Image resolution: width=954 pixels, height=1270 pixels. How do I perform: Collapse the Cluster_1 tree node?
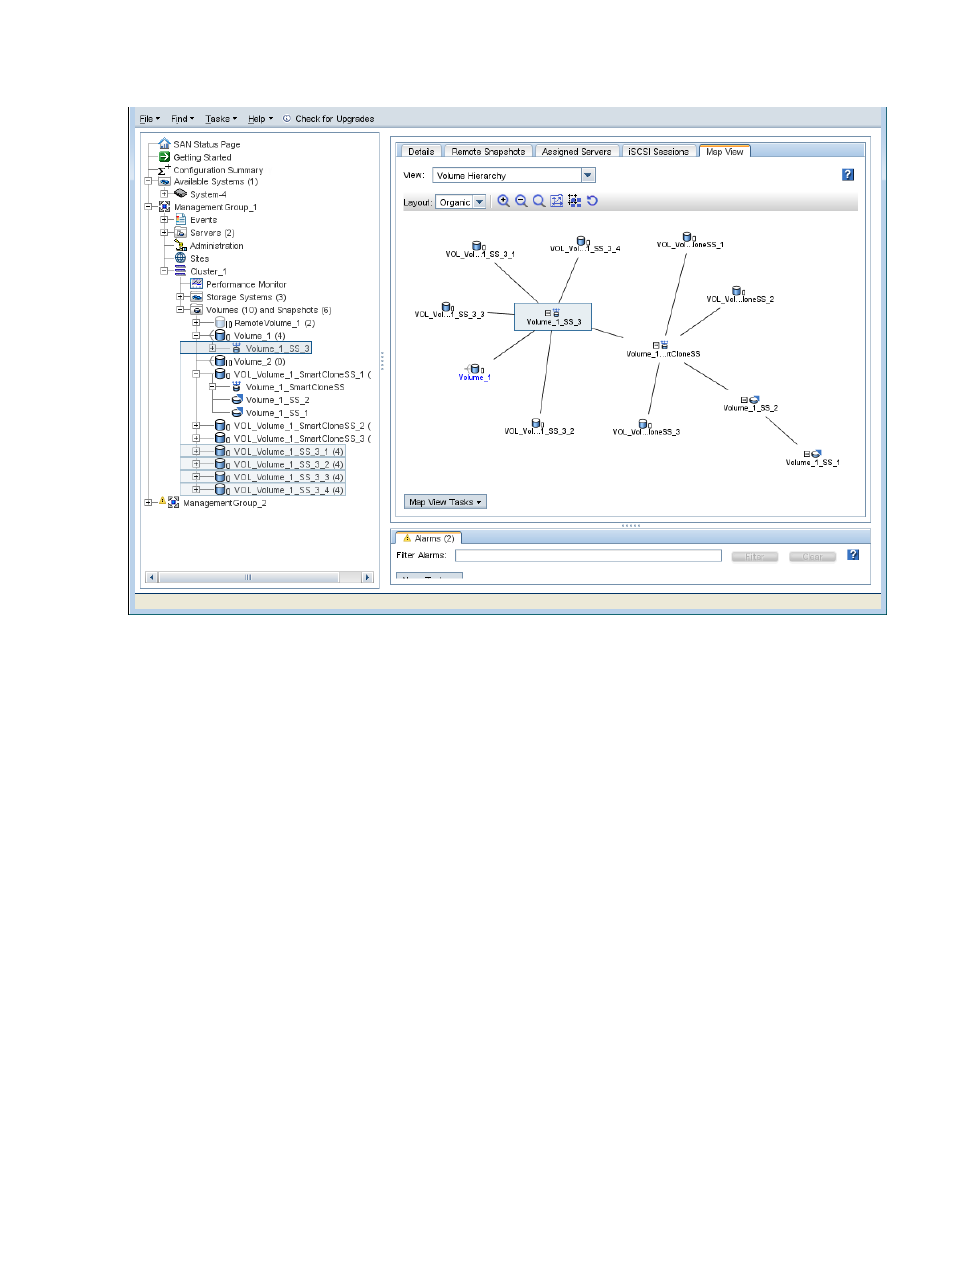click(x=165, y=271)
